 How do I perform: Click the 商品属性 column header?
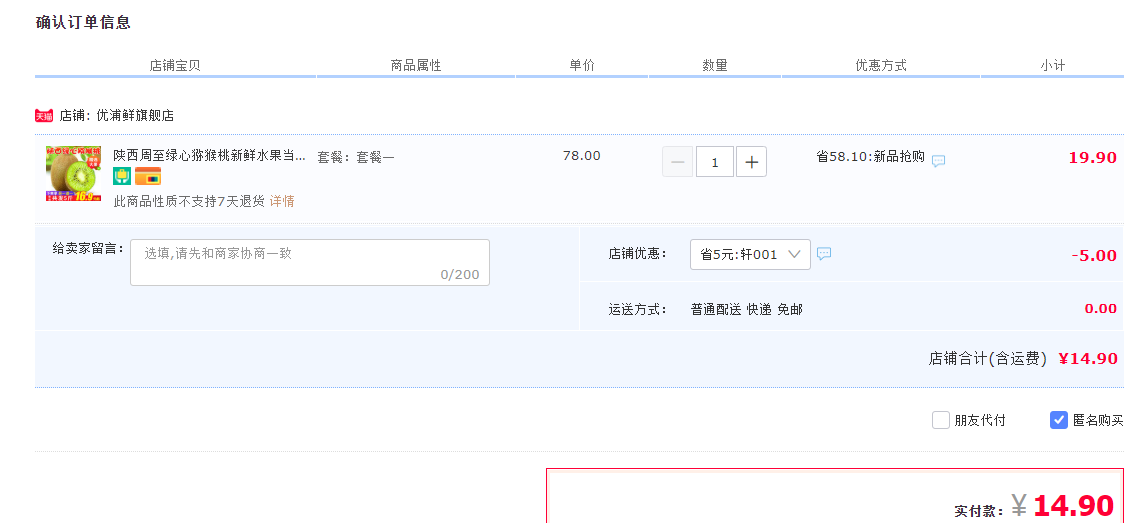(x=416, y=66)
